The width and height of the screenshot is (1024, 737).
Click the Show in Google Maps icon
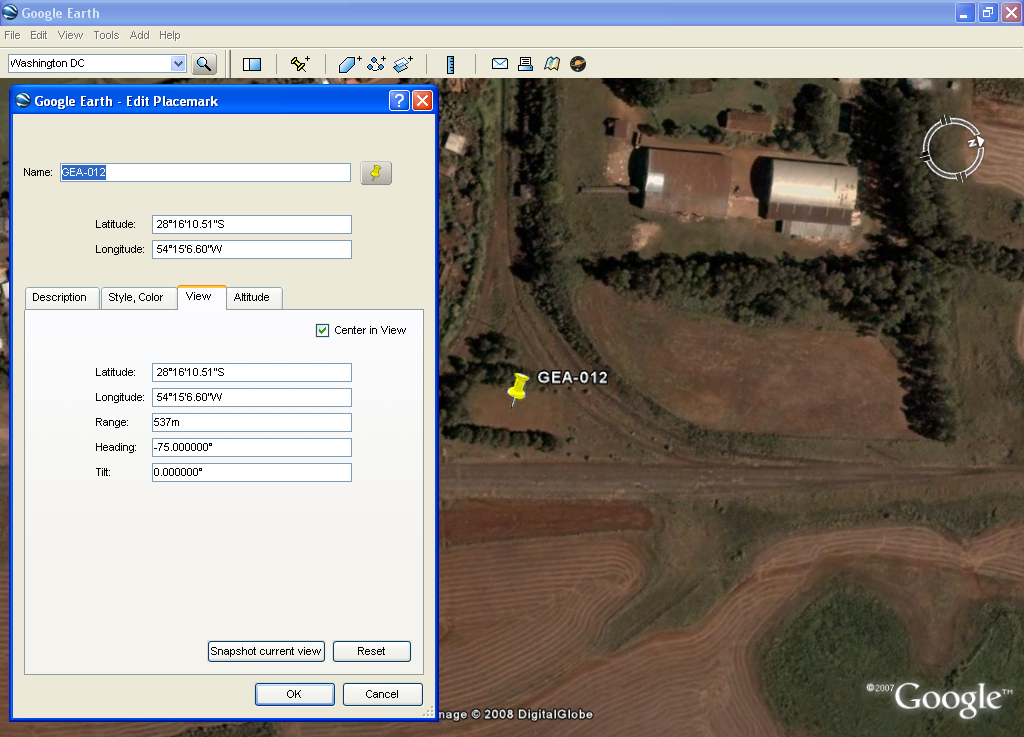tap(552, 63)
